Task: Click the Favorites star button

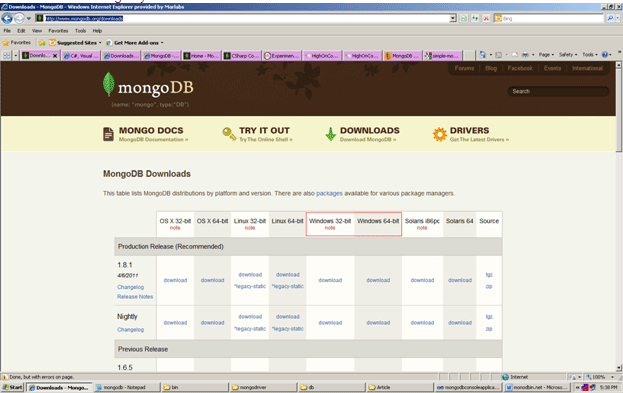Action: pos(17,43)
